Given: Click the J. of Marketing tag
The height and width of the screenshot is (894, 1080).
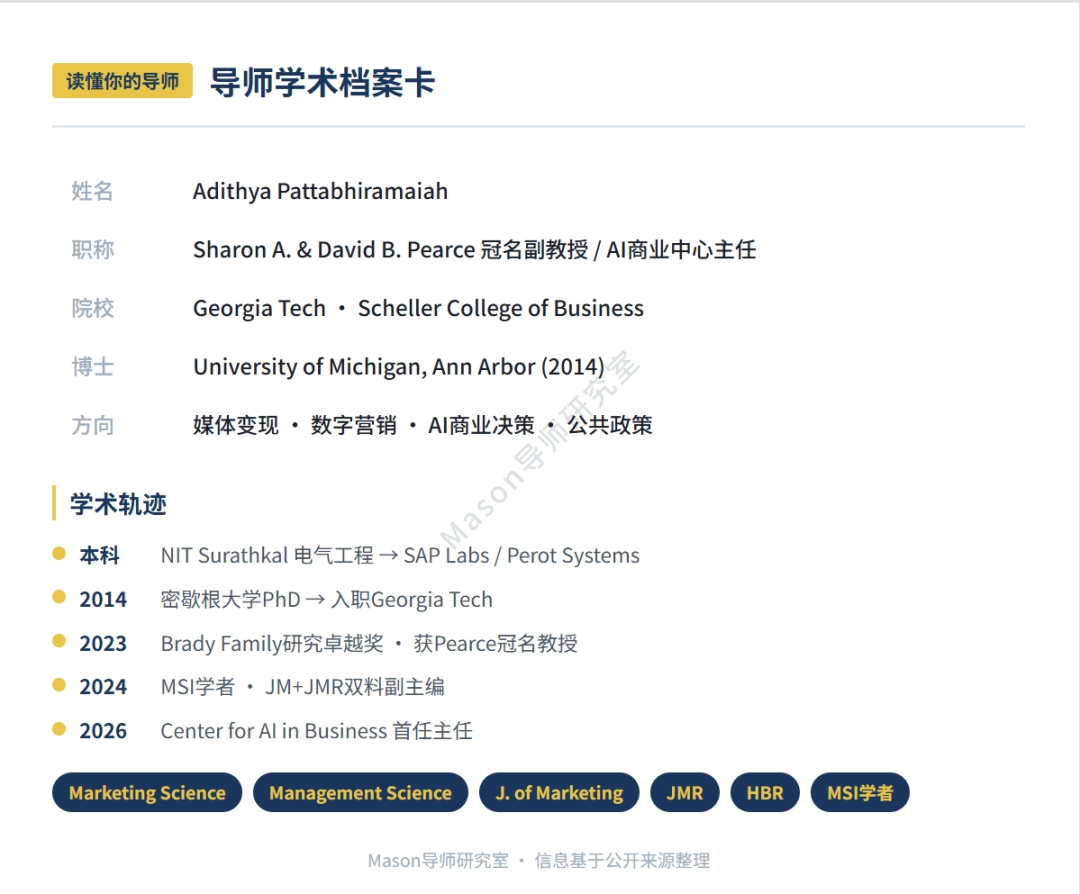Looking at the screenshot, I should pos(559,793).
